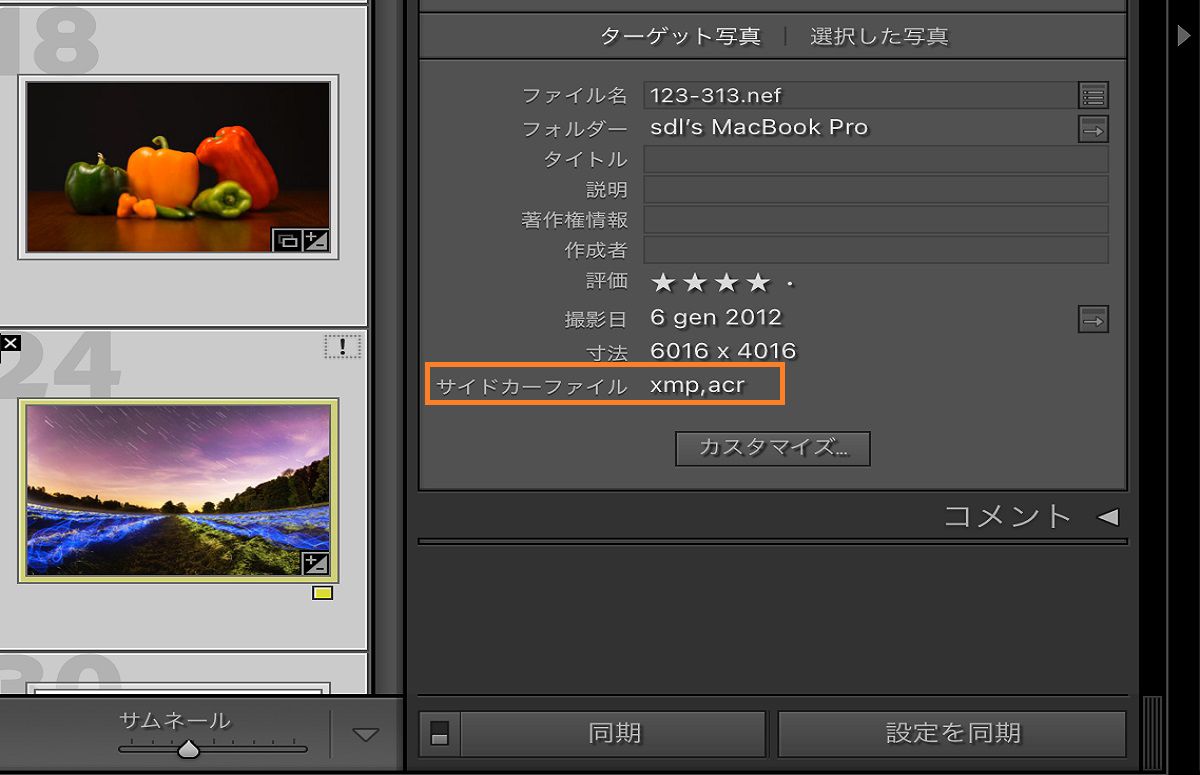The width and height of the screenshot is (1200, 775).
Task: Click the 設定を同期 button
Action: point(952,733)
